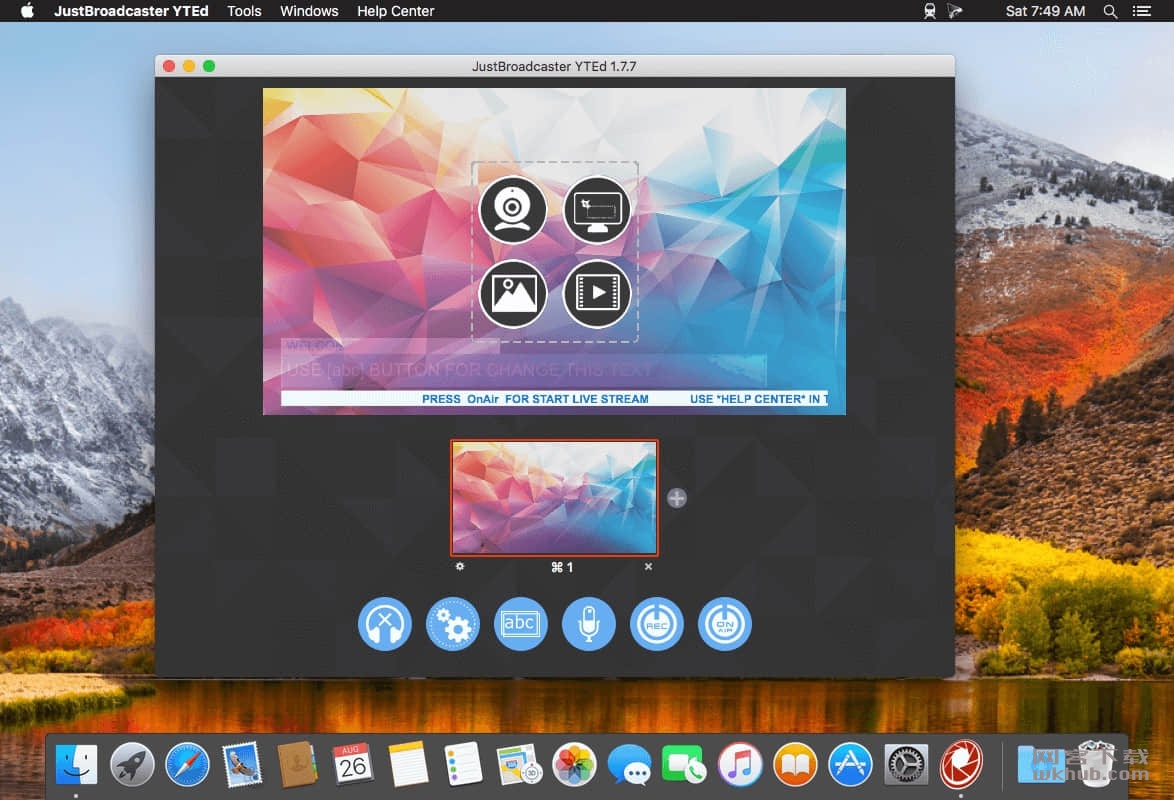
Task: Launch iTunes from the Dock
Action: [x=740, y=765]
